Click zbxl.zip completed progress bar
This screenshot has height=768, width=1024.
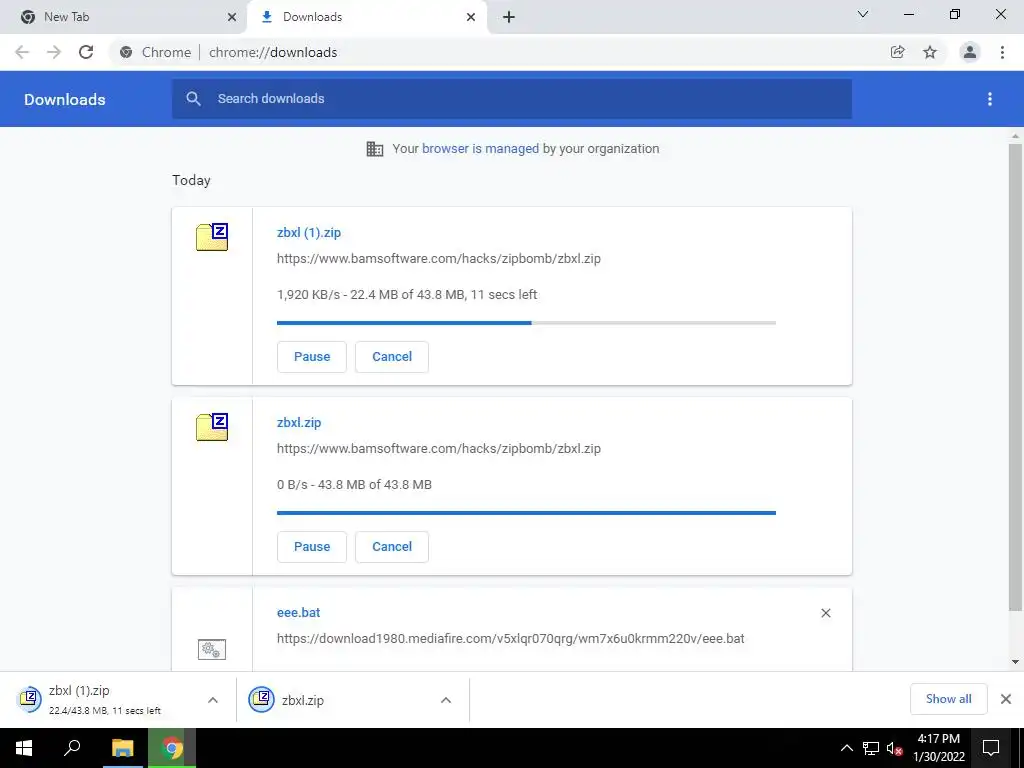pos(526,513)
